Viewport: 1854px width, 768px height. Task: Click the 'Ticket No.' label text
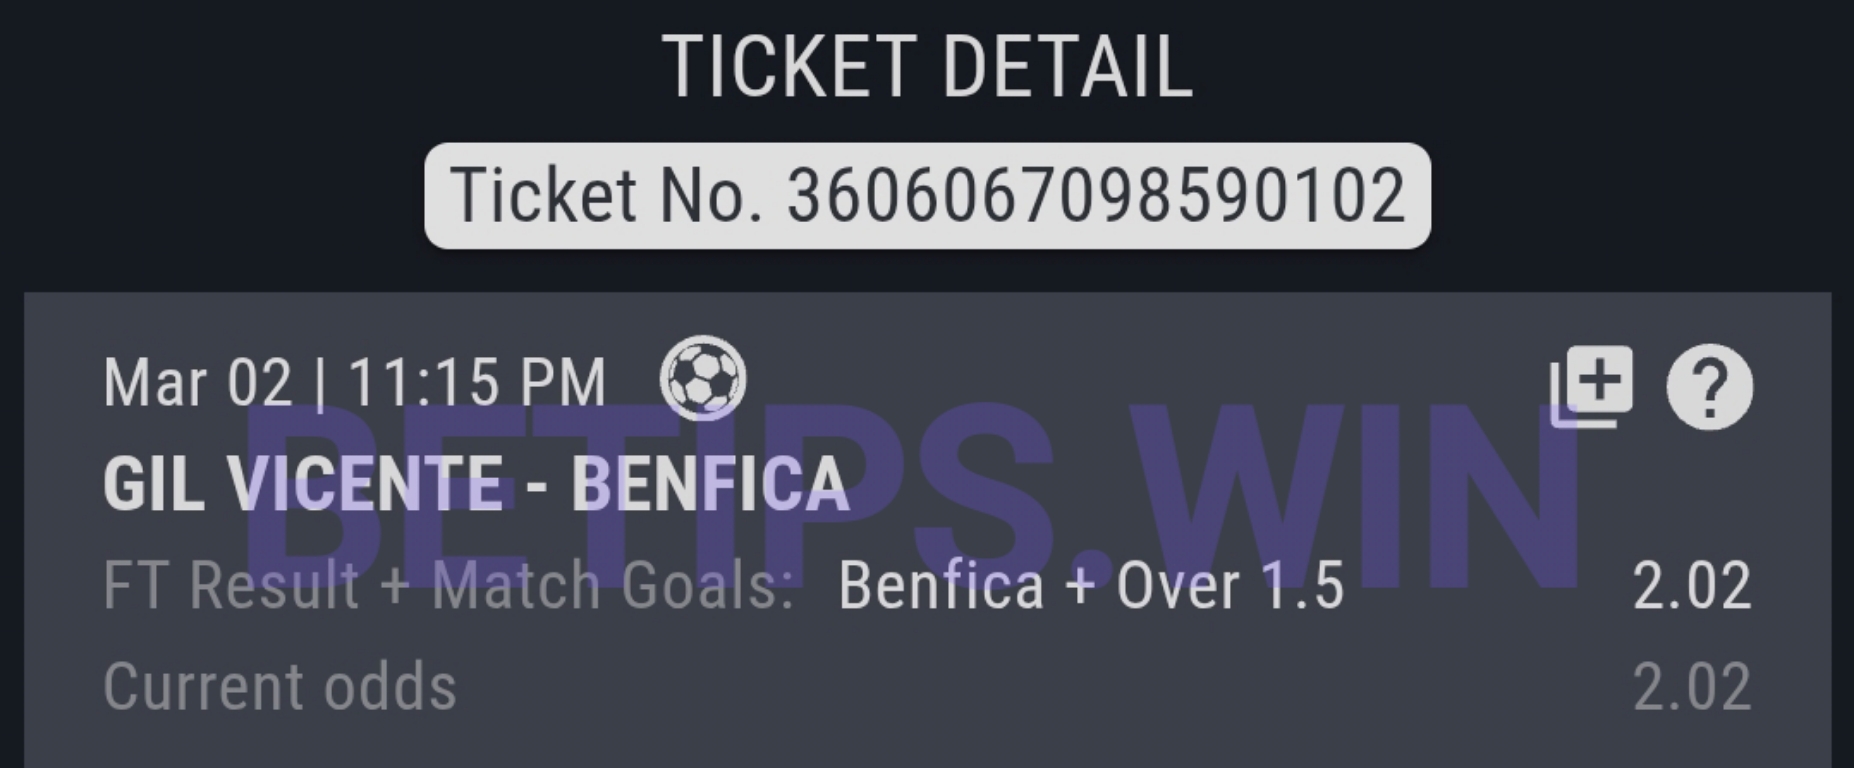(x=607, y=195)
